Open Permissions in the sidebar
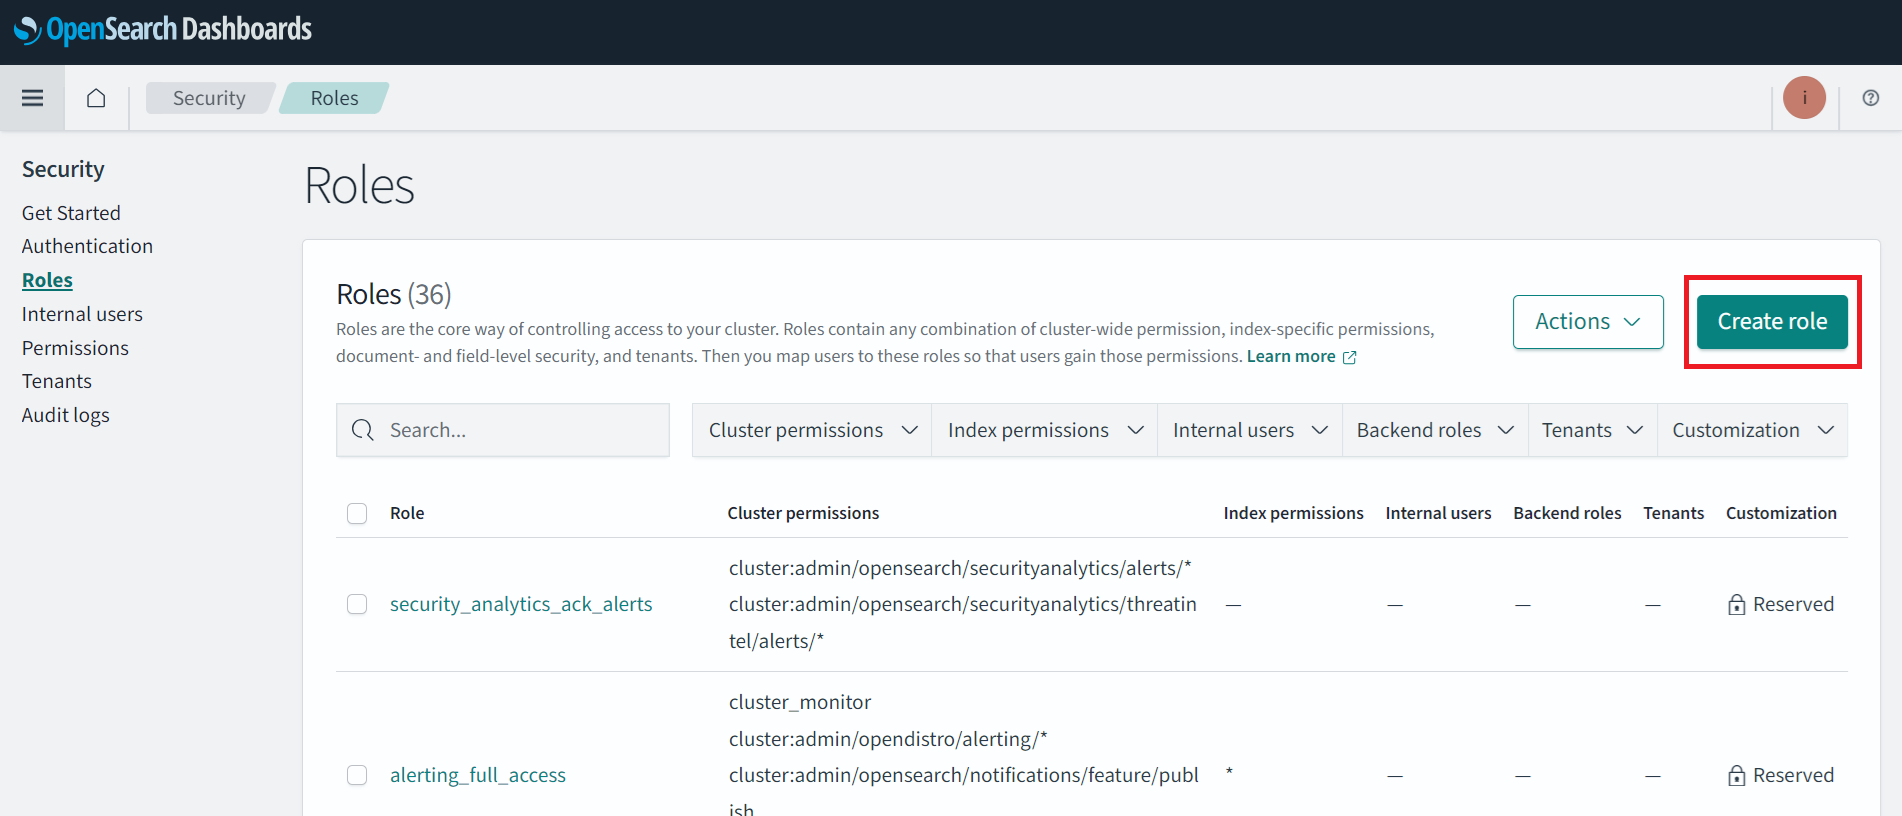The width and height of the screenshot is (1902, 816). [75, 348]
